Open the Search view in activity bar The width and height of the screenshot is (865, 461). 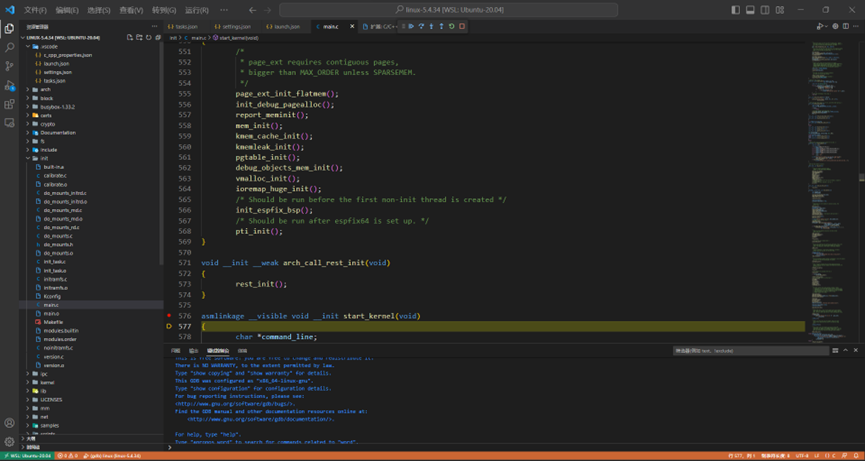pos(10,47)
